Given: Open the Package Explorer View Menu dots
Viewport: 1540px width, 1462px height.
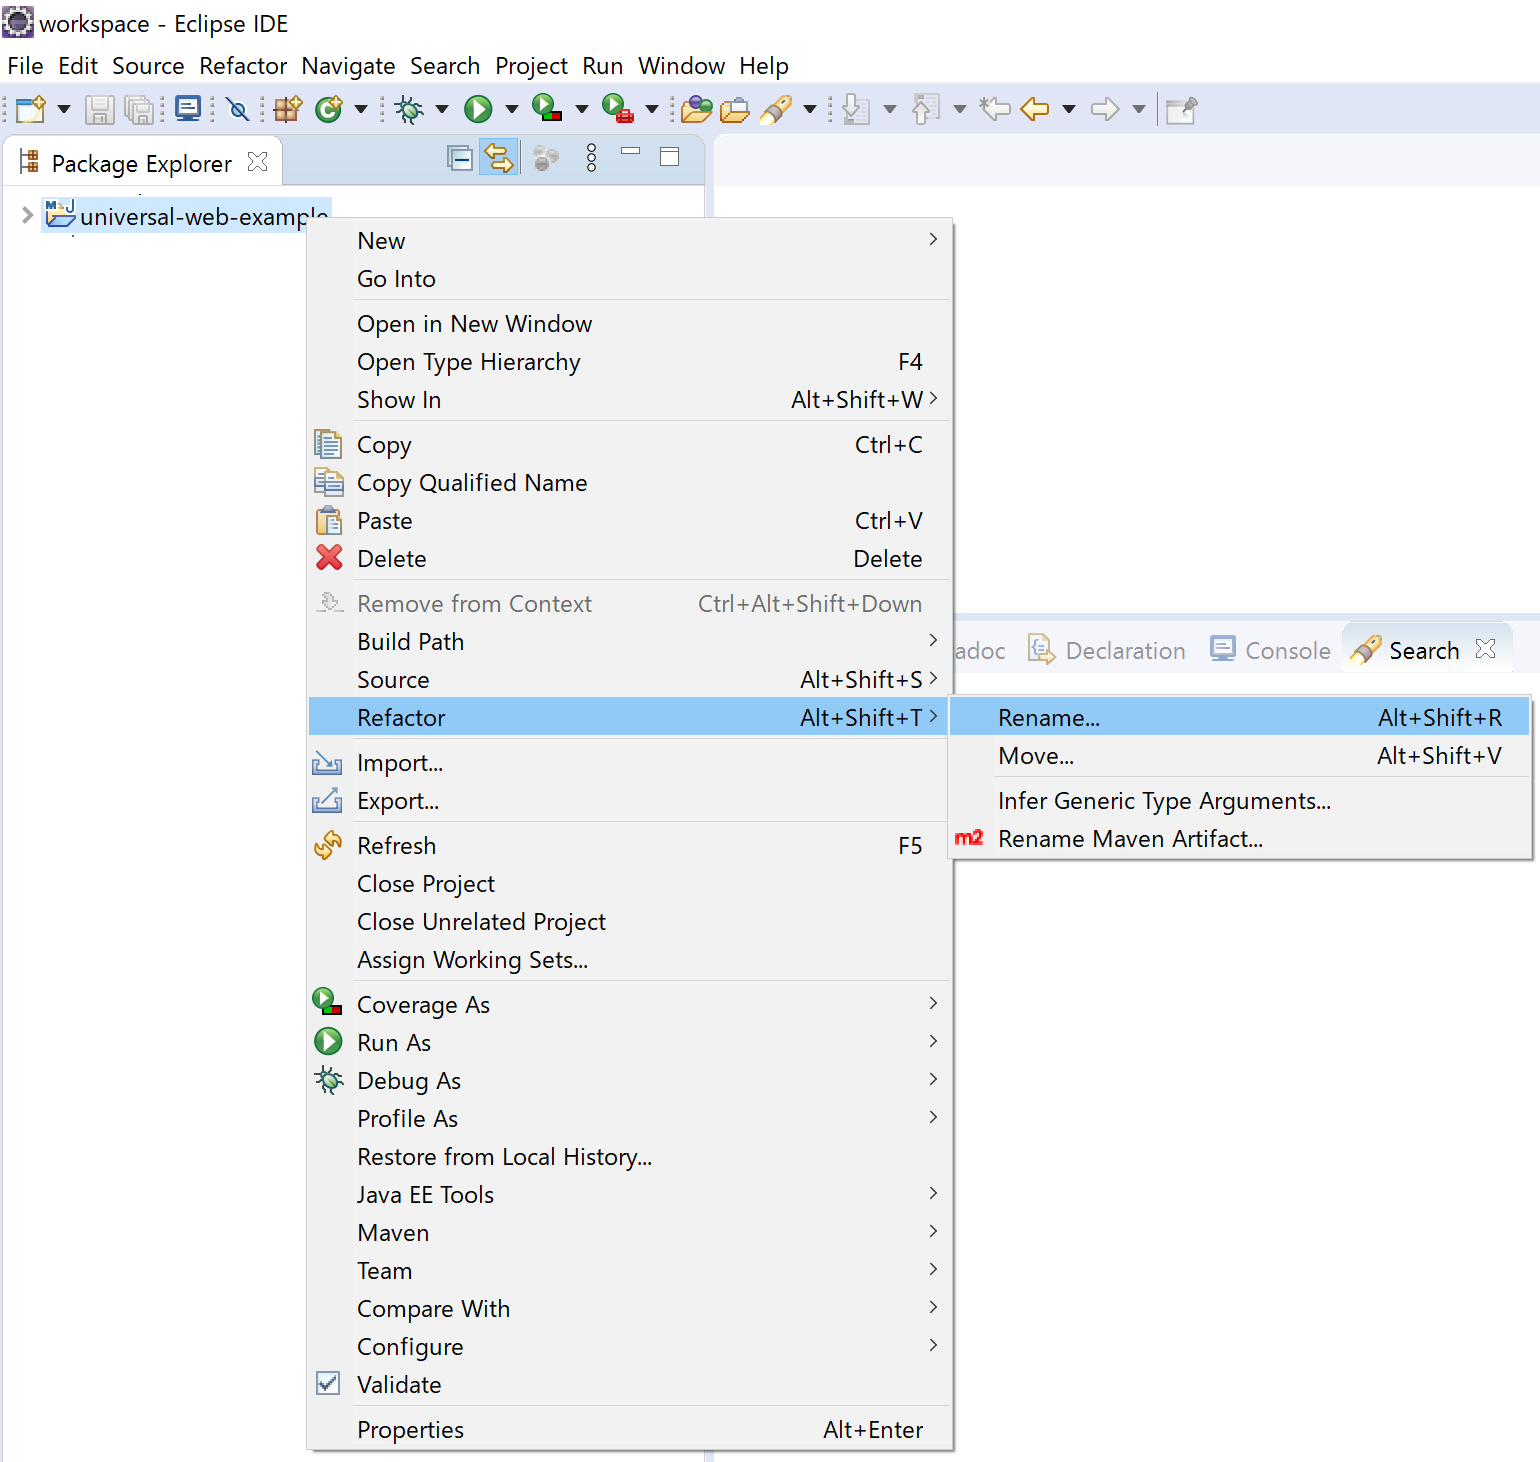Looking at the screenshot, I should point(592,158).
